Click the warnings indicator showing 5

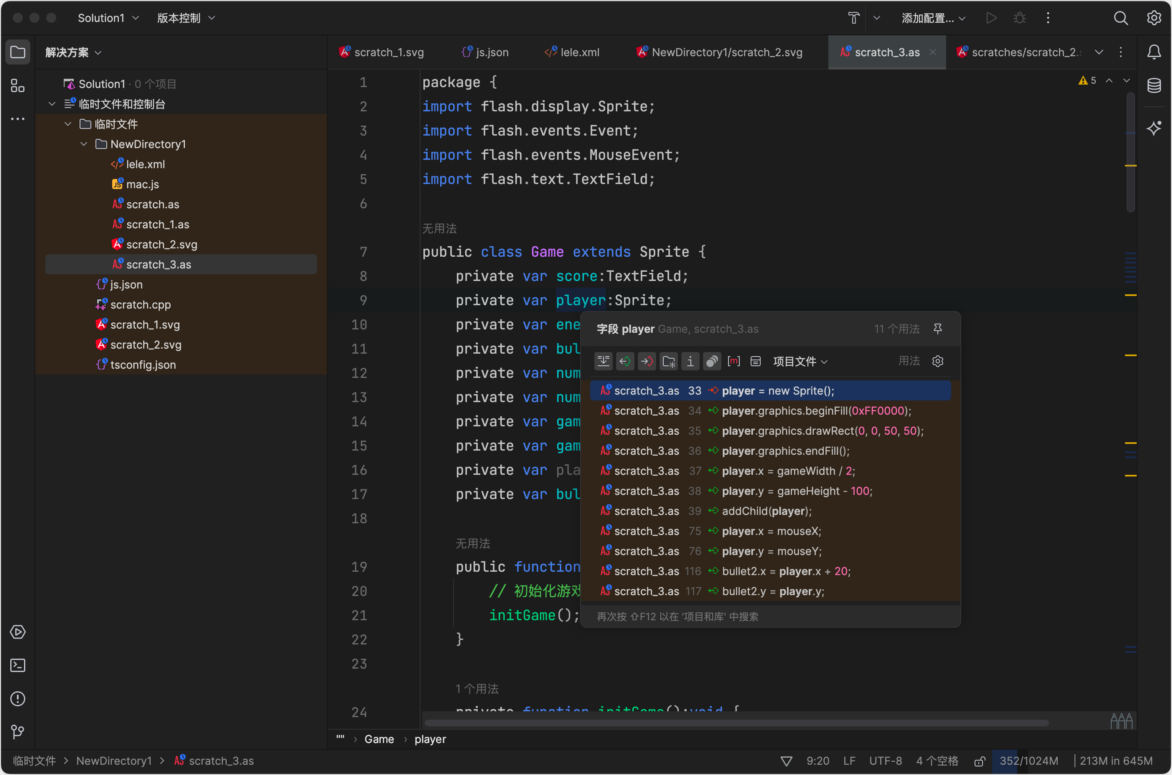click(1088, 81)
